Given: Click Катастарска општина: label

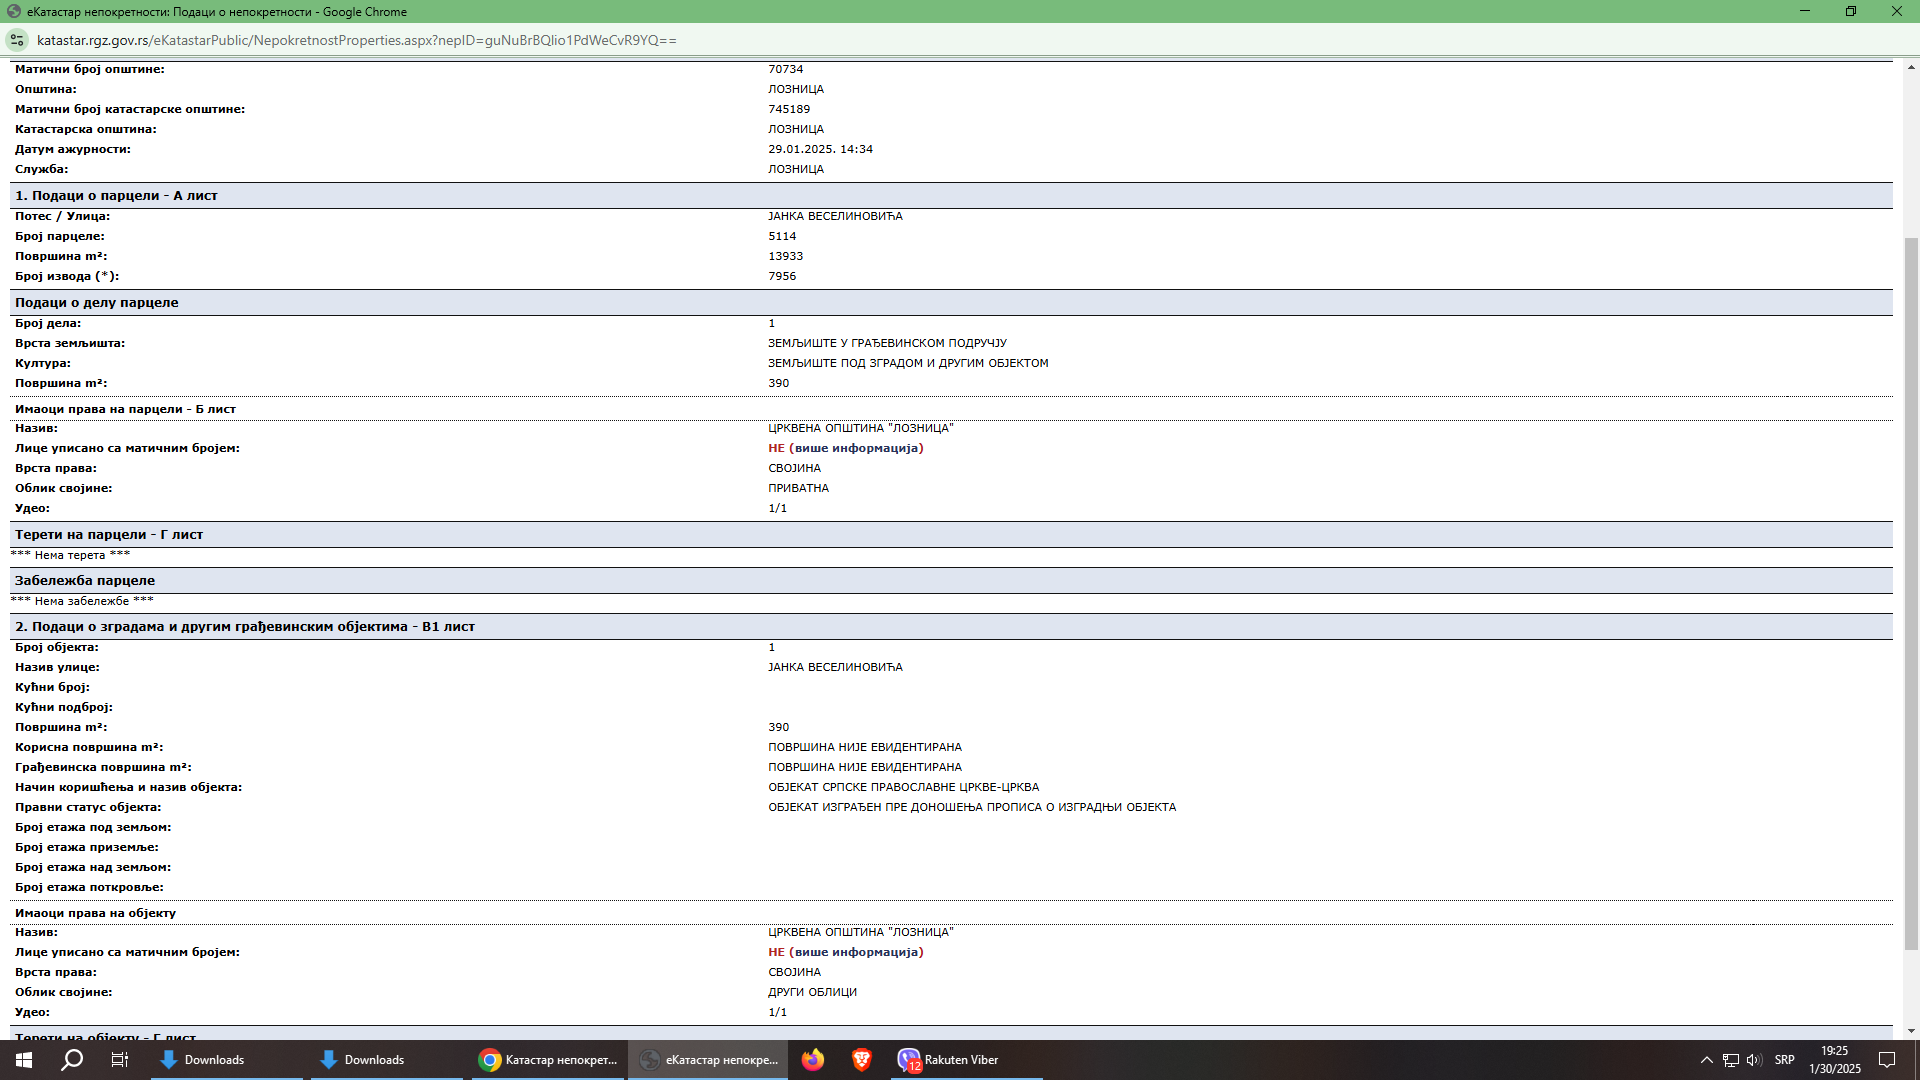Looking at the screenshot, I should pos(85,130).
